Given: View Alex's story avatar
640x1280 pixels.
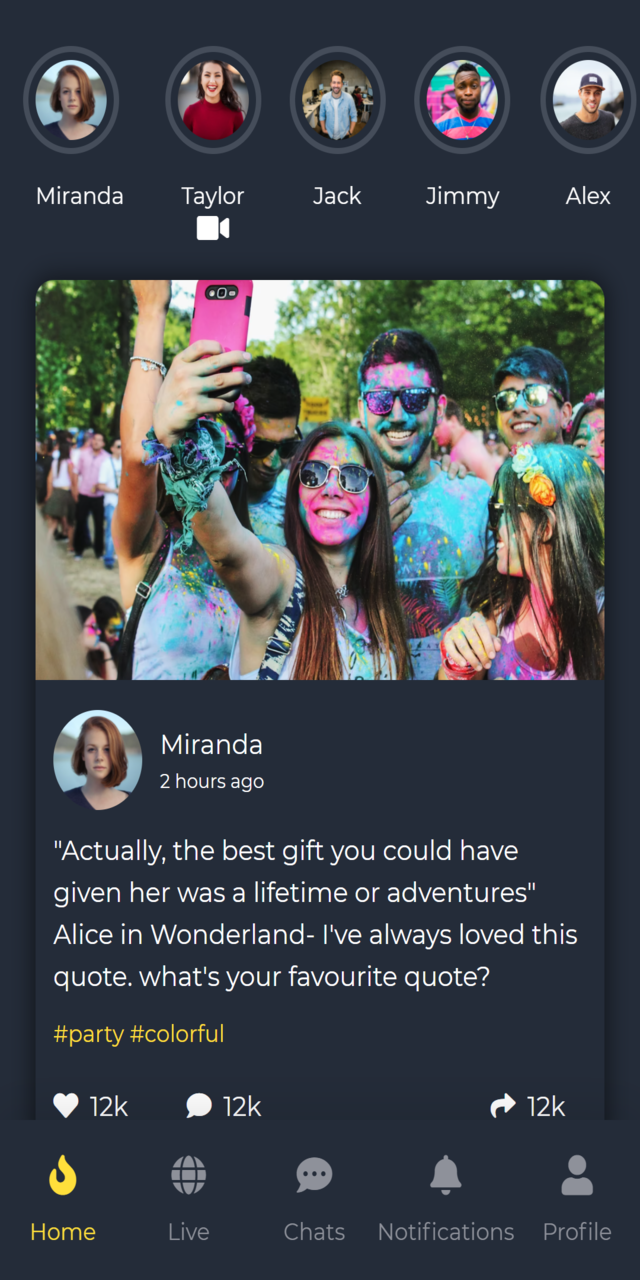Looking at the screenshot, I should click(x=588, y=100).
